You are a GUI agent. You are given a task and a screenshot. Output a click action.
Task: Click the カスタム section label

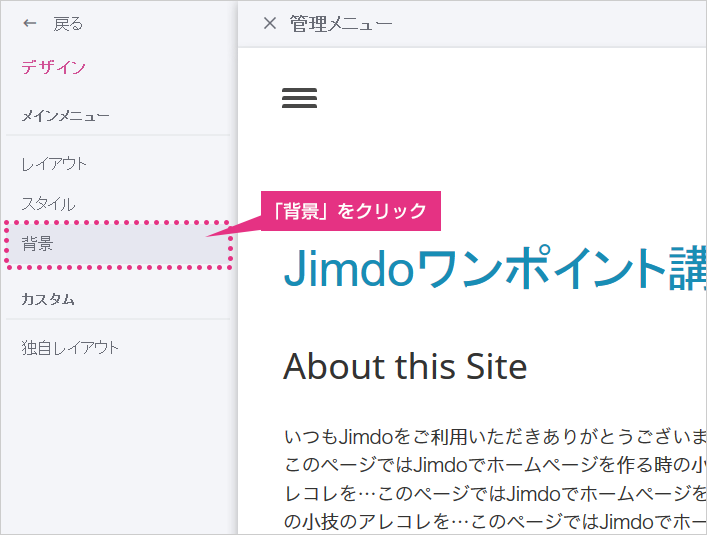(x=48, y=299)
